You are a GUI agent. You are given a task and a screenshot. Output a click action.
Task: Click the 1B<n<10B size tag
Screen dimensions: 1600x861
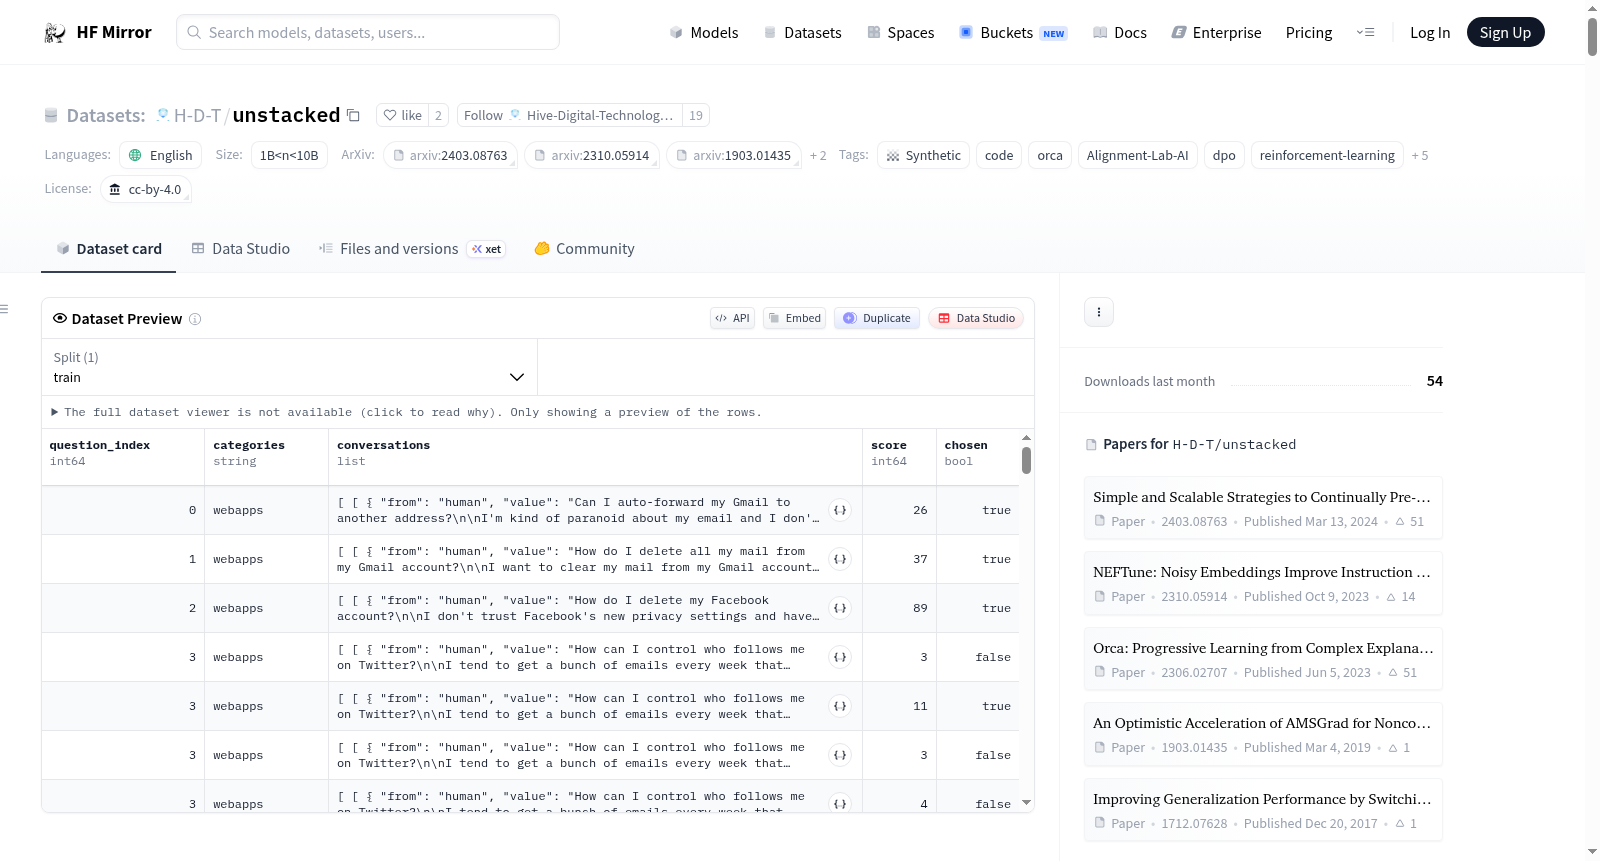point(289,155)
